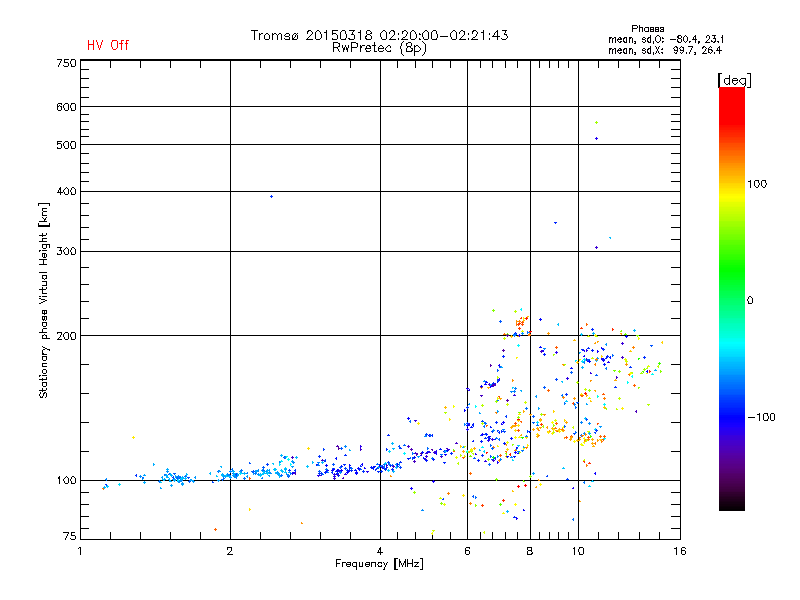Click the x-axis '2' tick label
The height and width of the screenshot is (600, 800).
tap(230, 551)
